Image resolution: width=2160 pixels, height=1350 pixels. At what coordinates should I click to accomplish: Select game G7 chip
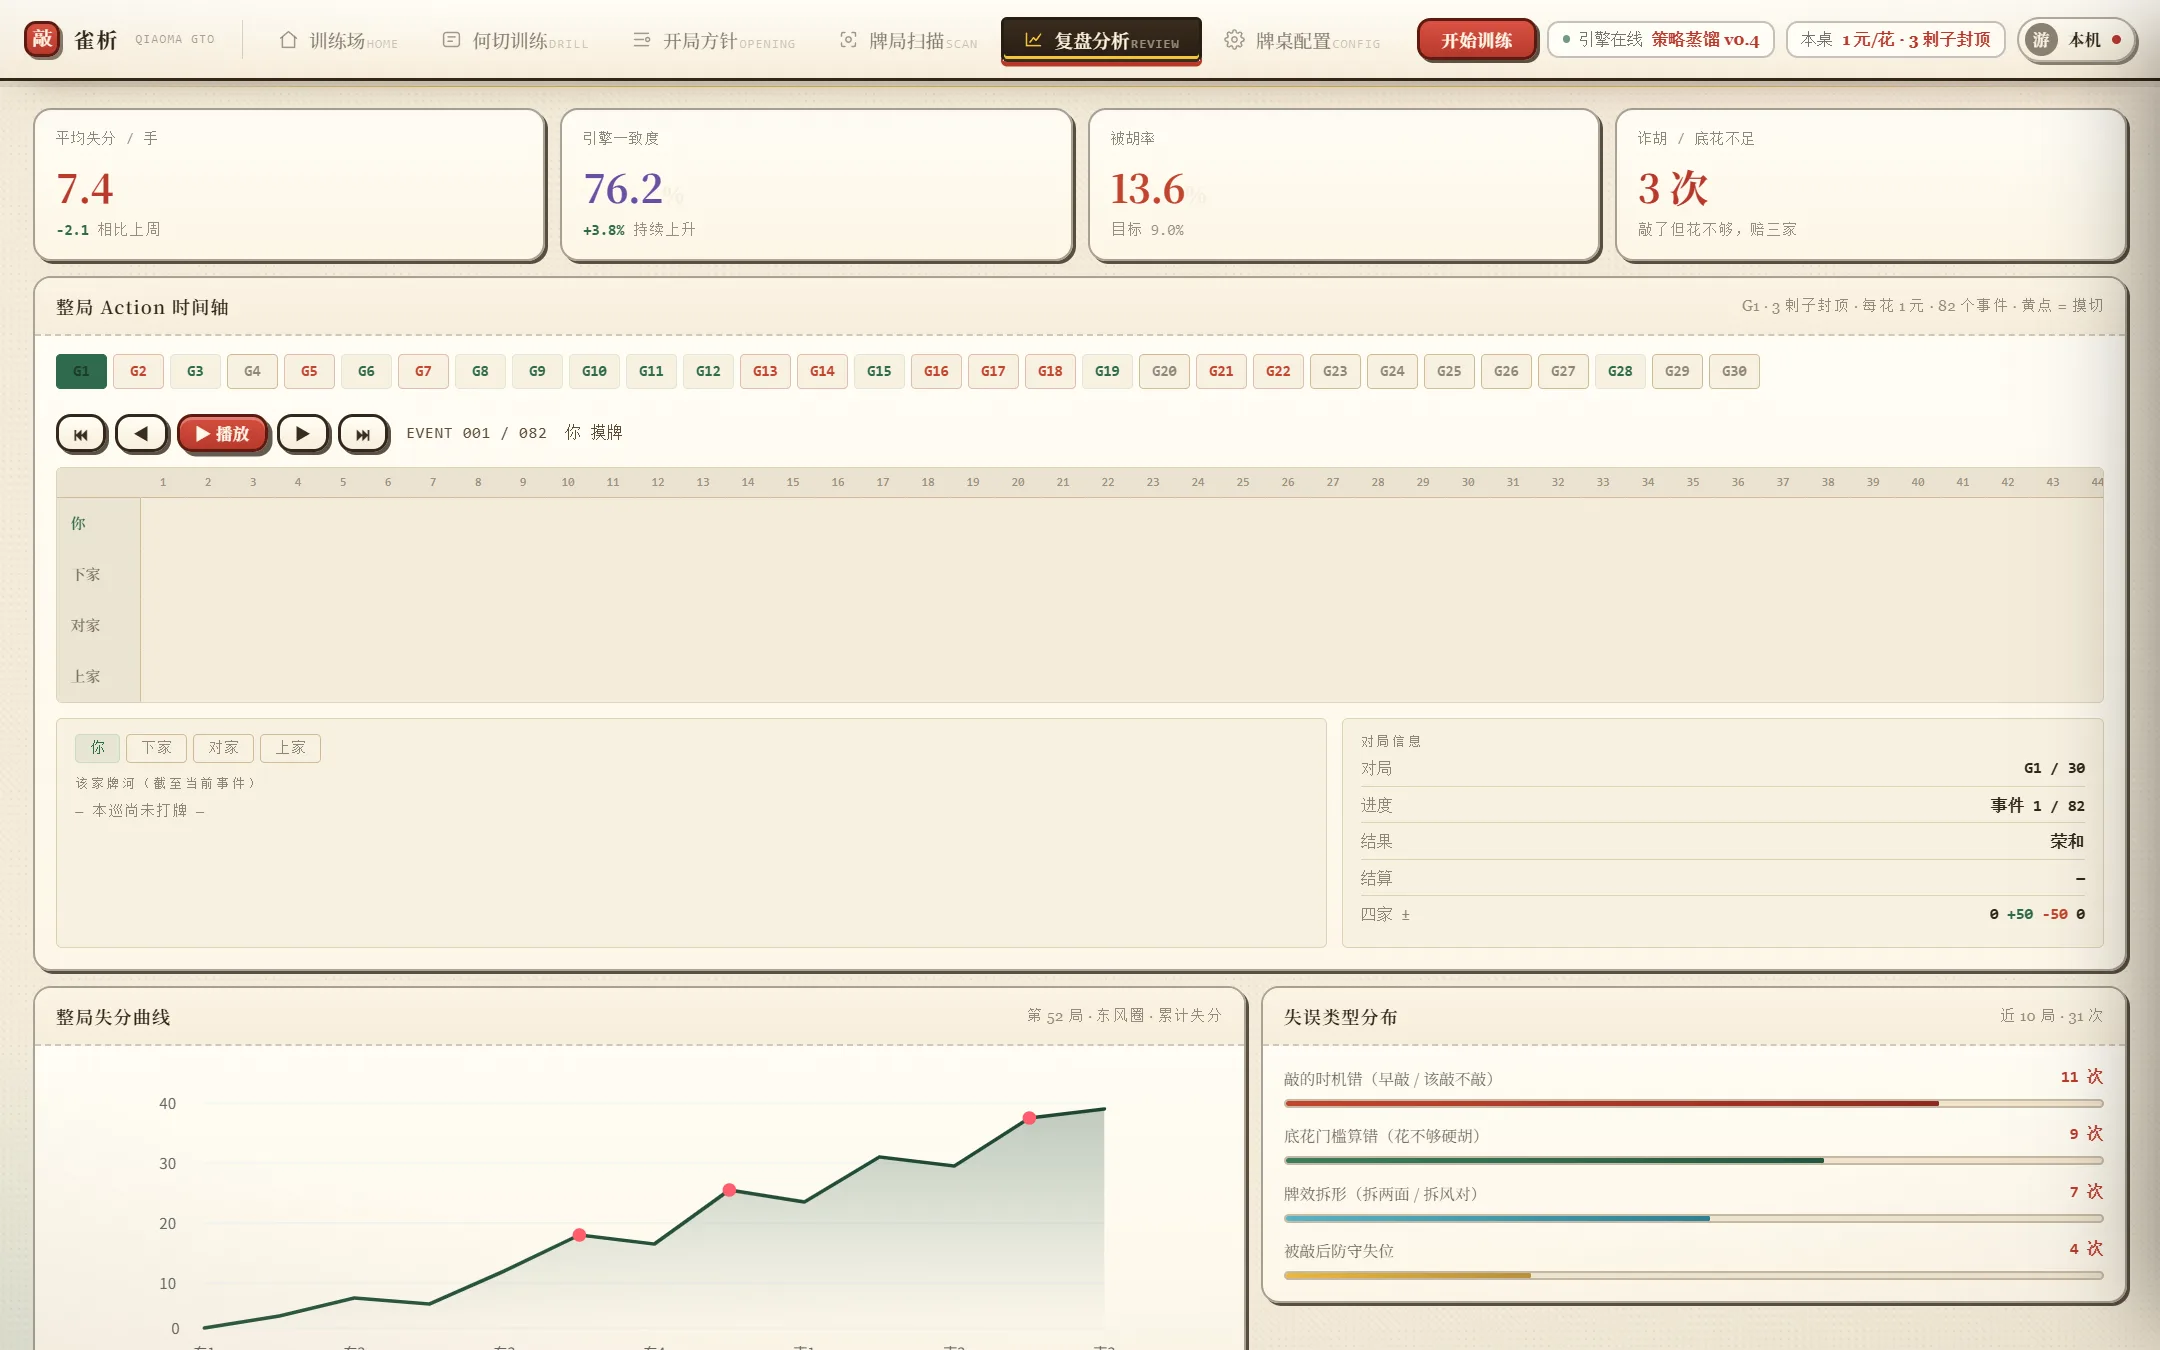click(423, 371)
